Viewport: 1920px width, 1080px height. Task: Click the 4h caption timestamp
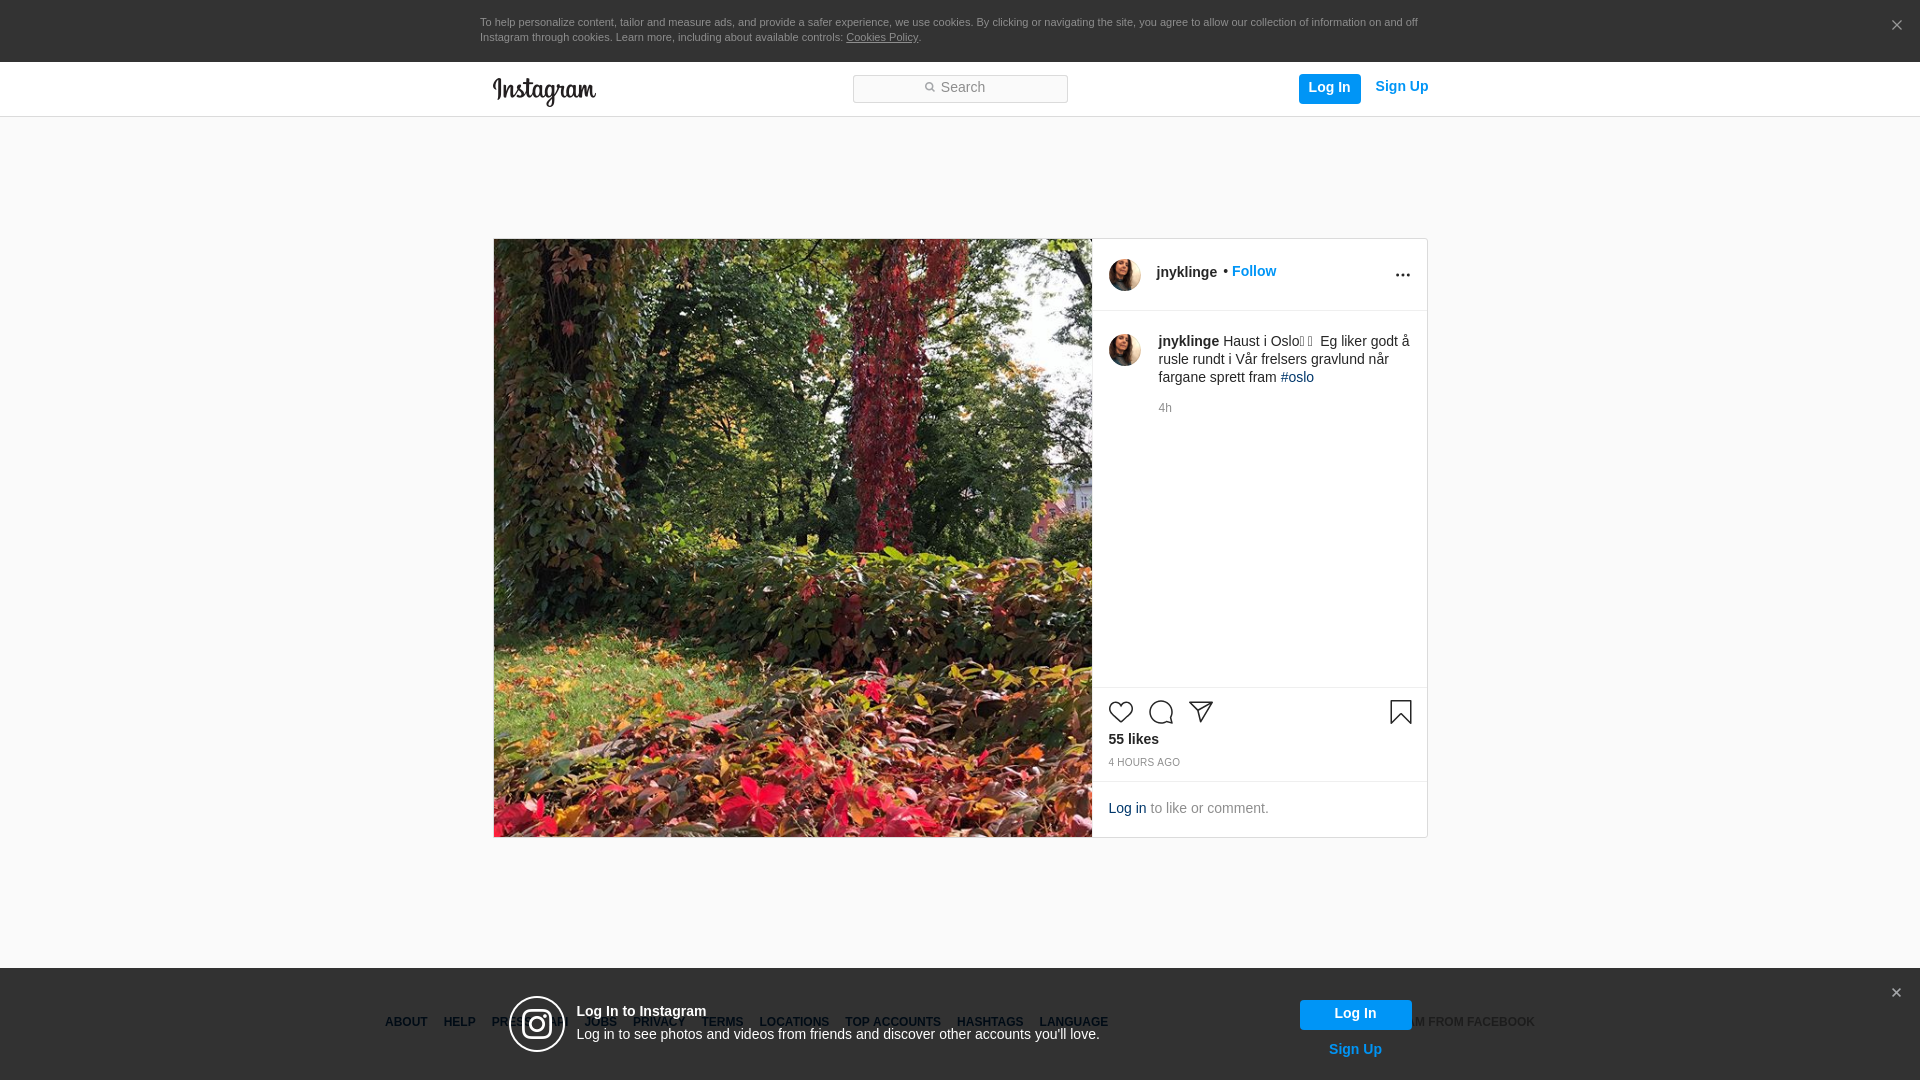pyautogui.click(x=1165, y=408)
